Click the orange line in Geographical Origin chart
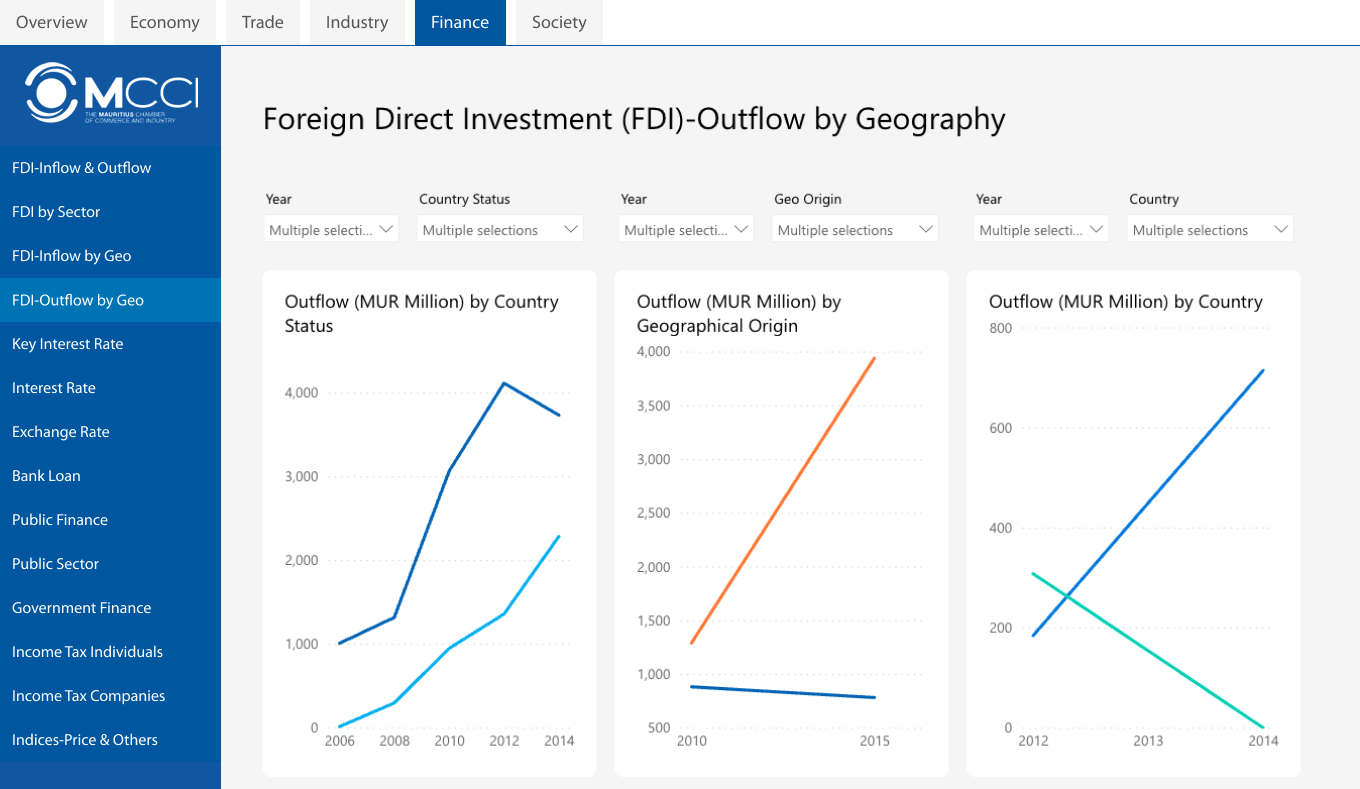 [x=783, y=500]
